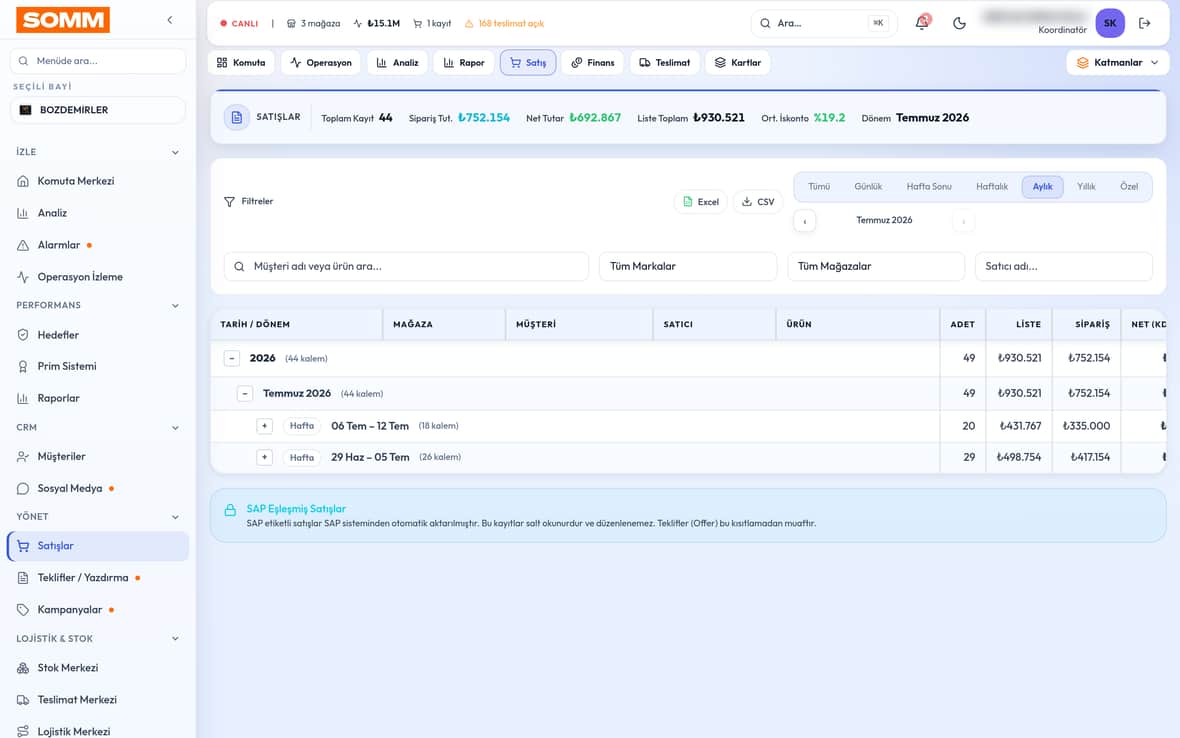The height and width of the screenshot is (738, 1180).
Task: Open the SK user avatar
Action: point(1110,23)
